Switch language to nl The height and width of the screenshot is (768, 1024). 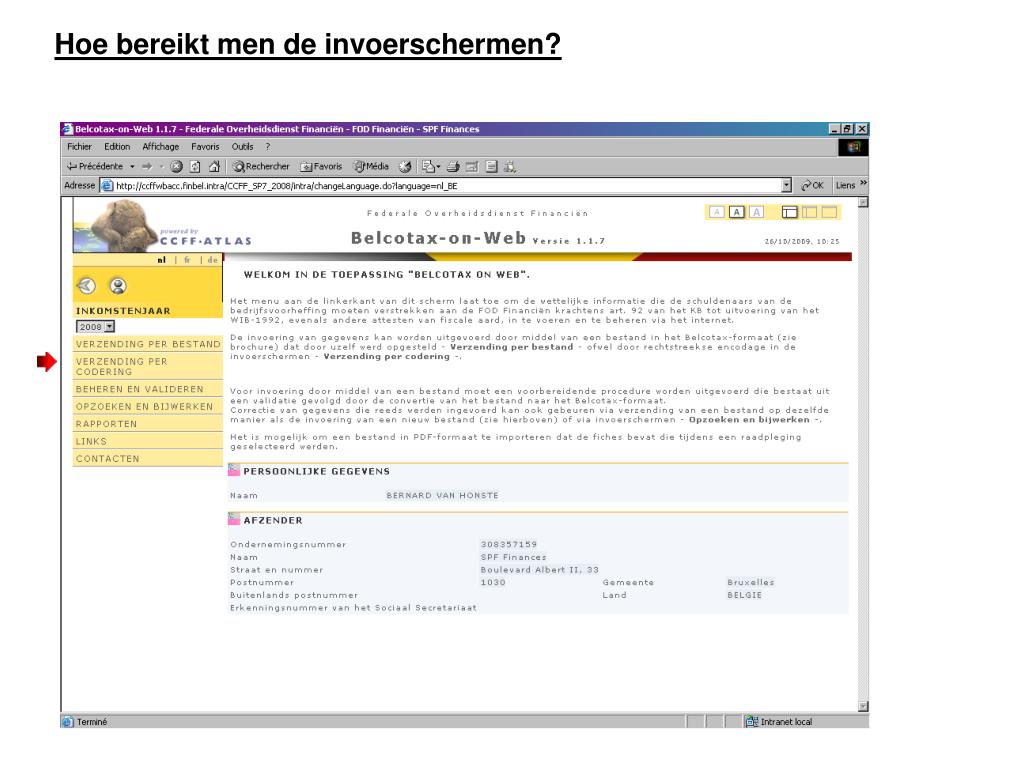[161, 260]
